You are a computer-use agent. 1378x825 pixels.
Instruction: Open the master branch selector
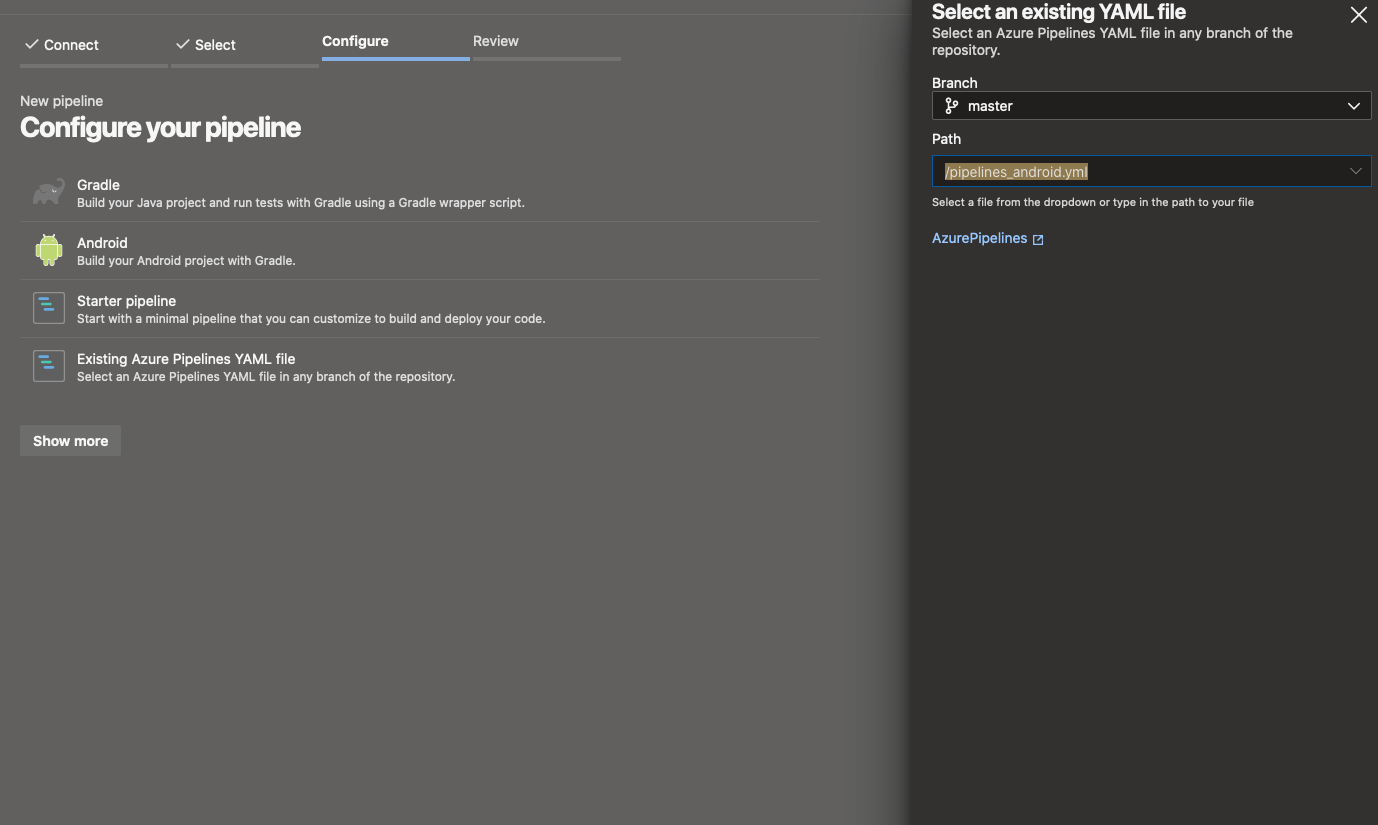point(1151,106)
